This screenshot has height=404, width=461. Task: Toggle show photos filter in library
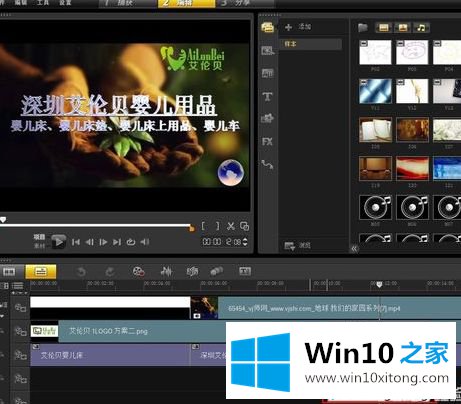click(x=402, y=28)
